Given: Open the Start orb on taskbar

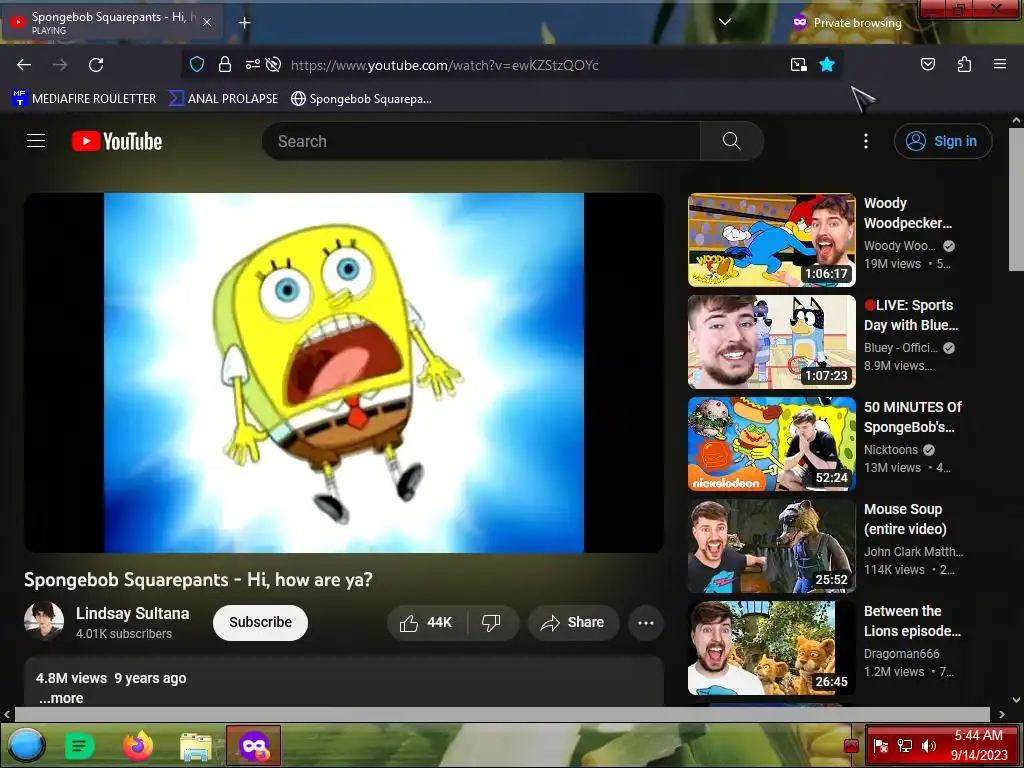Looking at the screenshot, I should [26, 745].
